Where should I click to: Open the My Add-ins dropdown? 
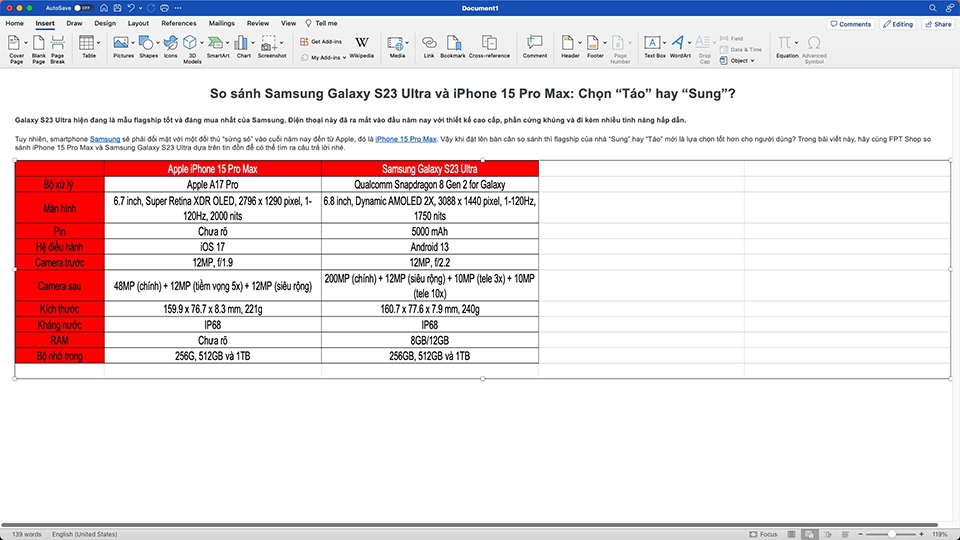click(x=323, y=58)
